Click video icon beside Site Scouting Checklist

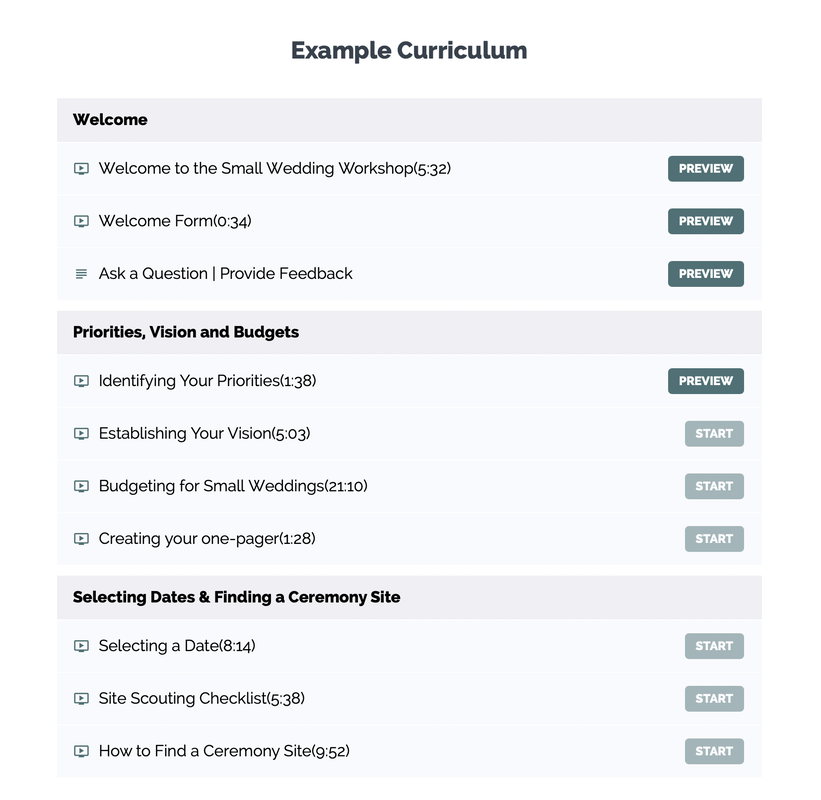pyautogui.click(x=81, y=699)
